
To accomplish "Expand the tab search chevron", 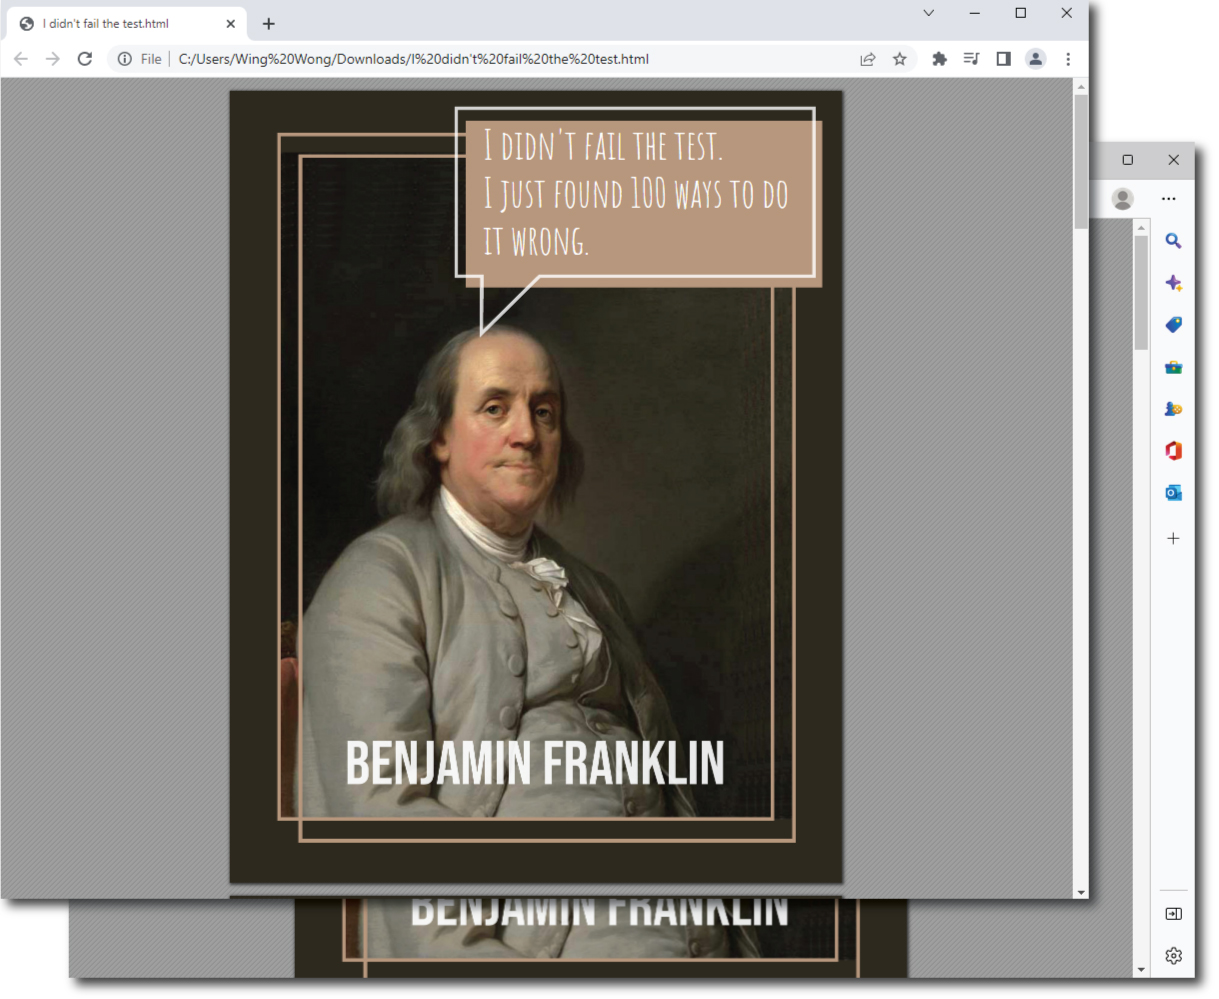I will (x=928, y=13).
